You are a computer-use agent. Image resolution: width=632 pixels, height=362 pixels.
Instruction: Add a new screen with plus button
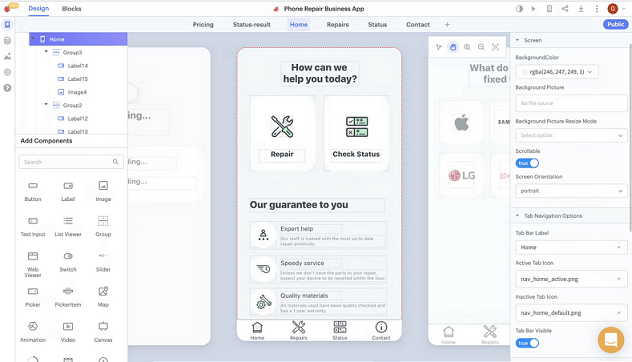pyautogui.click(x=447, y=25)
